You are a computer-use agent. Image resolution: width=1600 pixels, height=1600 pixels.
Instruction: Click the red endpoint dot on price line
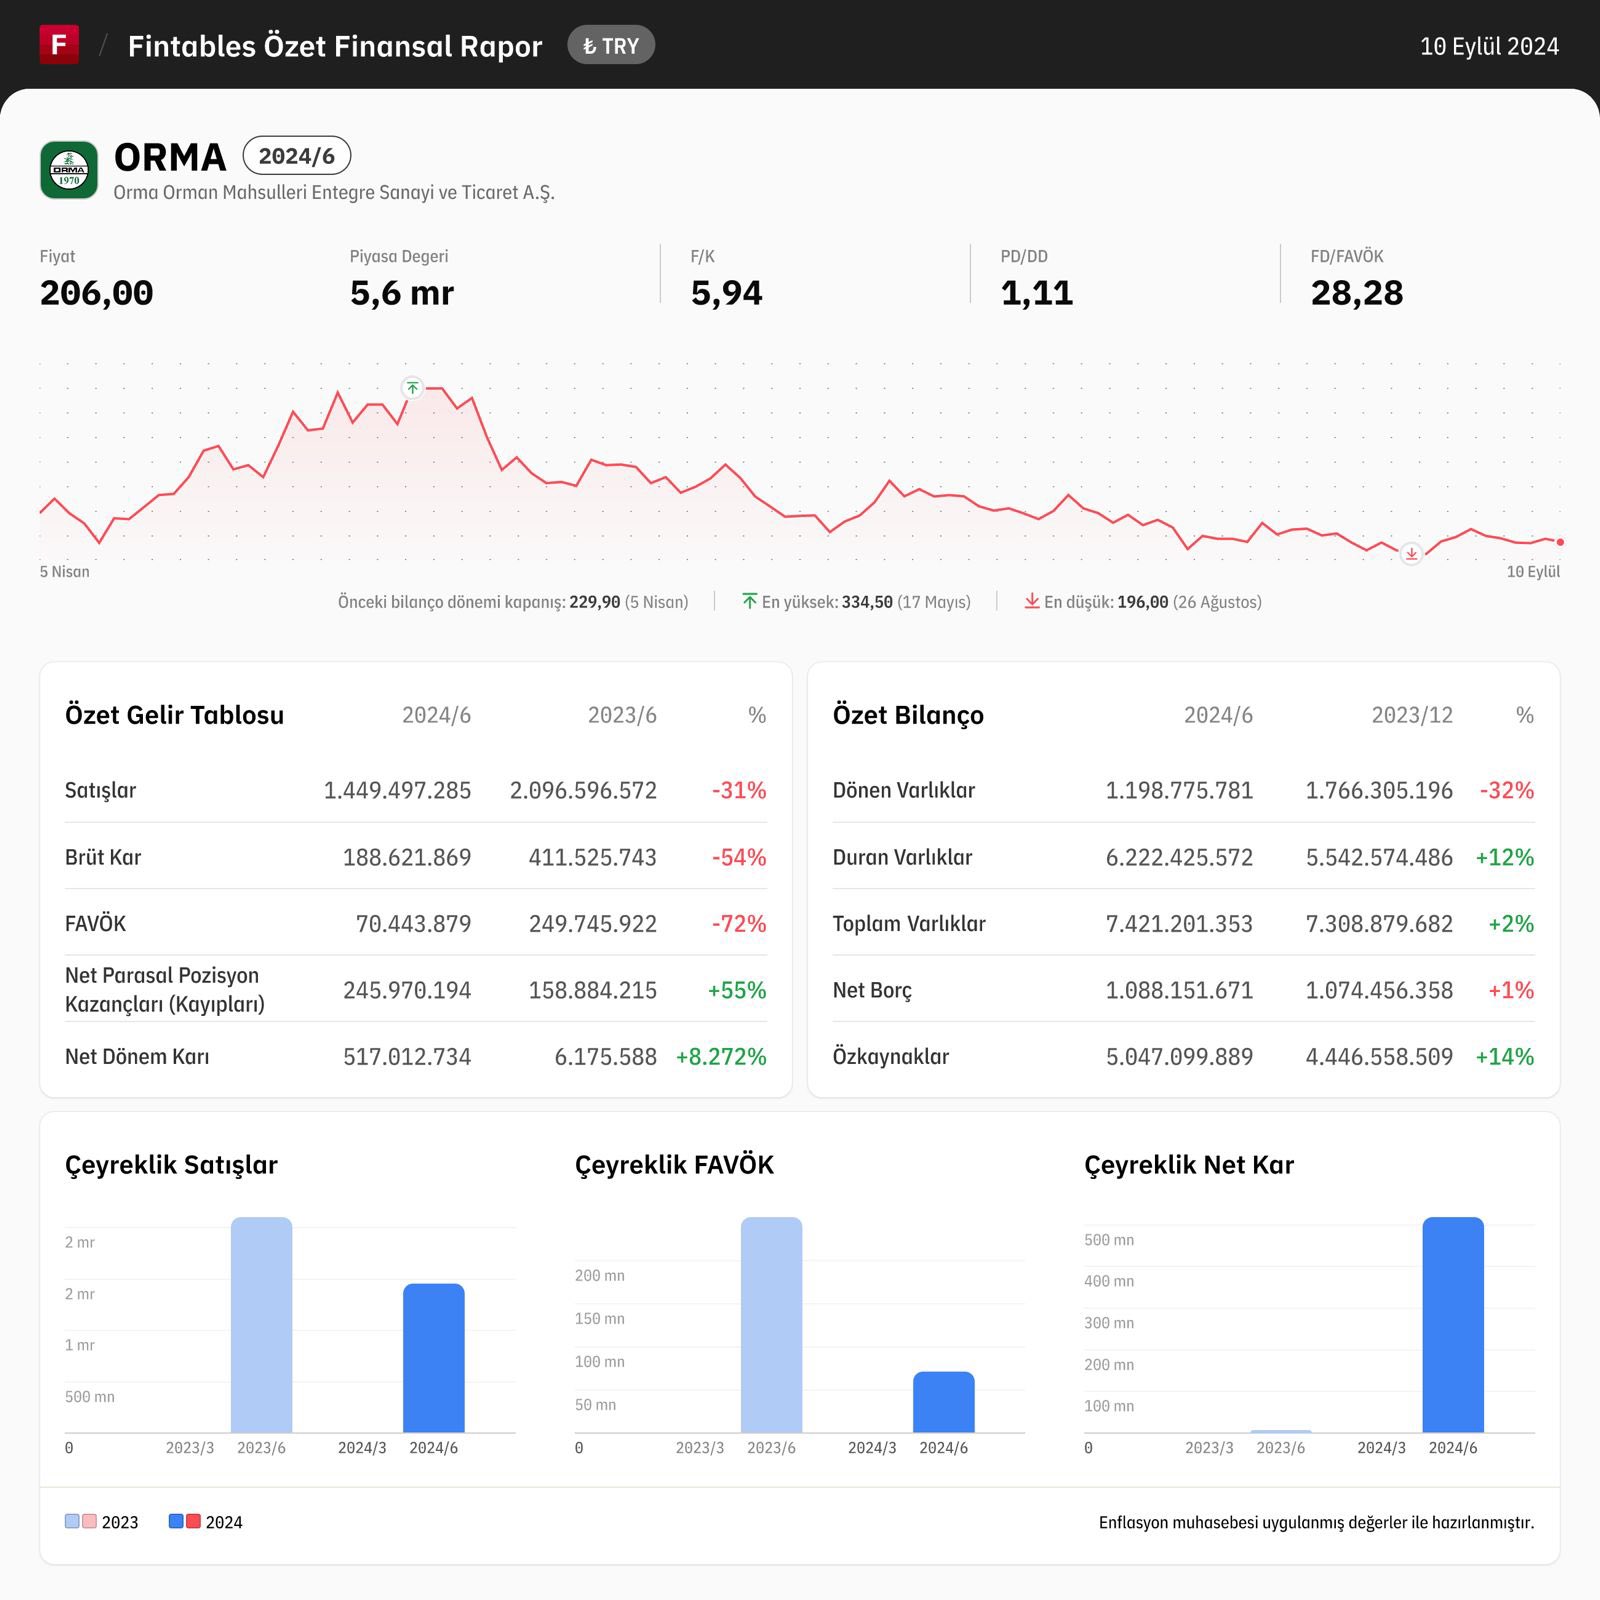tap(1560, 542)
